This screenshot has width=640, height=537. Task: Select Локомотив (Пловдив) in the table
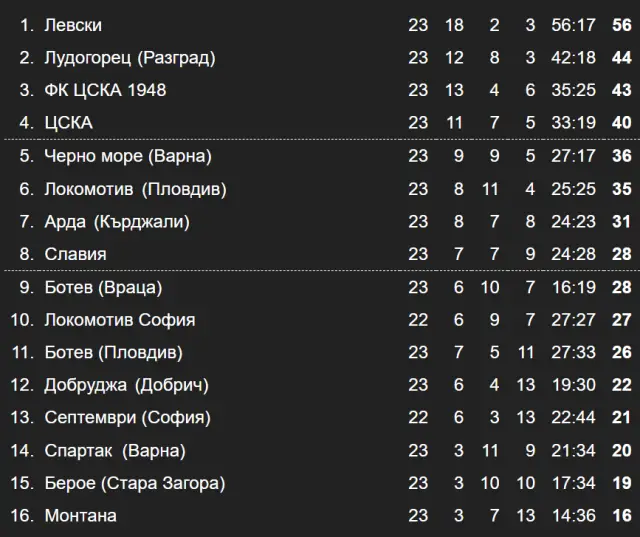coord(135,189)
